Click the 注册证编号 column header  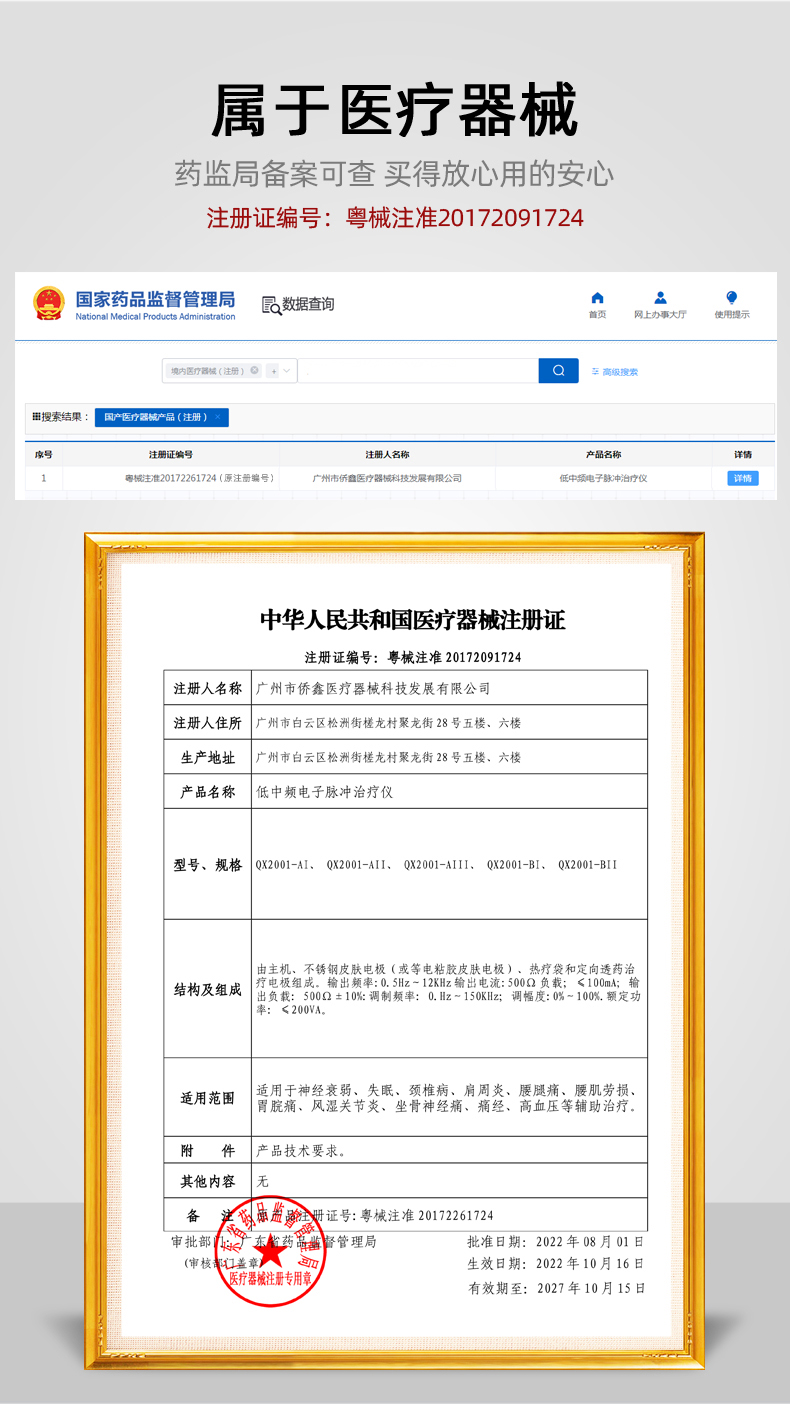pos(171,454)
